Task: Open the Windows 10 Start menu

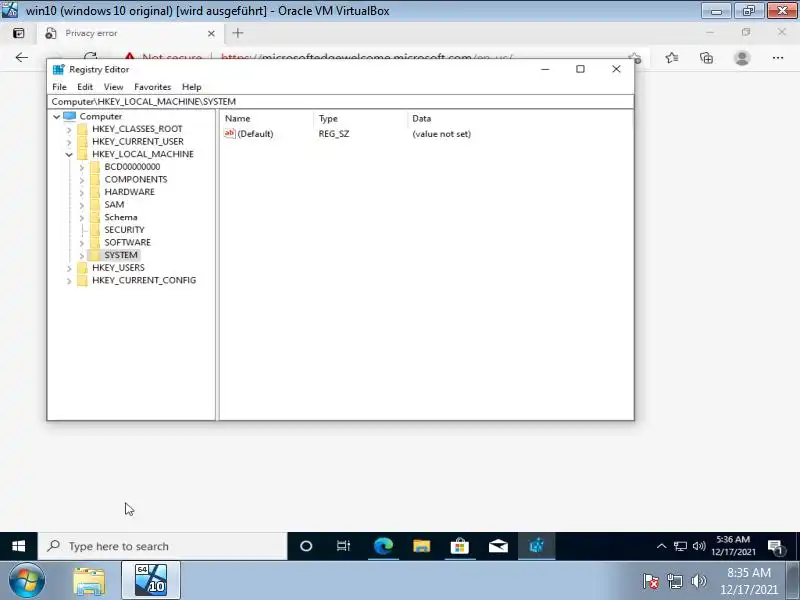Action: click(18, 546)
